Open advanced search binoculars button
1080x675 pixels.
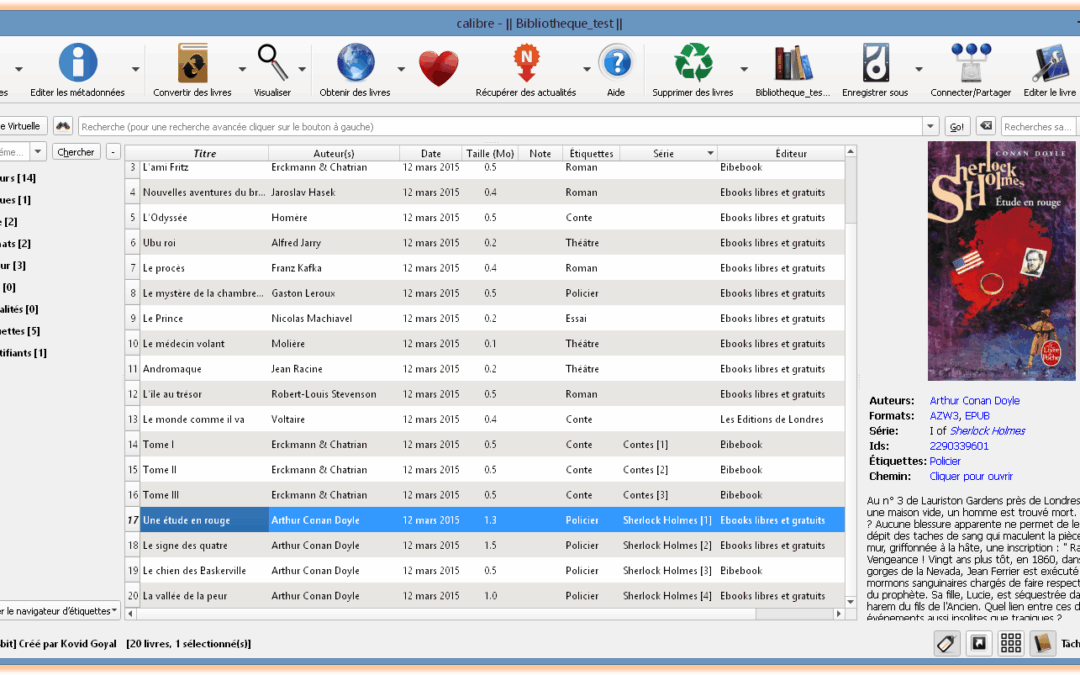pyautogui.click(x=63, y=126)
